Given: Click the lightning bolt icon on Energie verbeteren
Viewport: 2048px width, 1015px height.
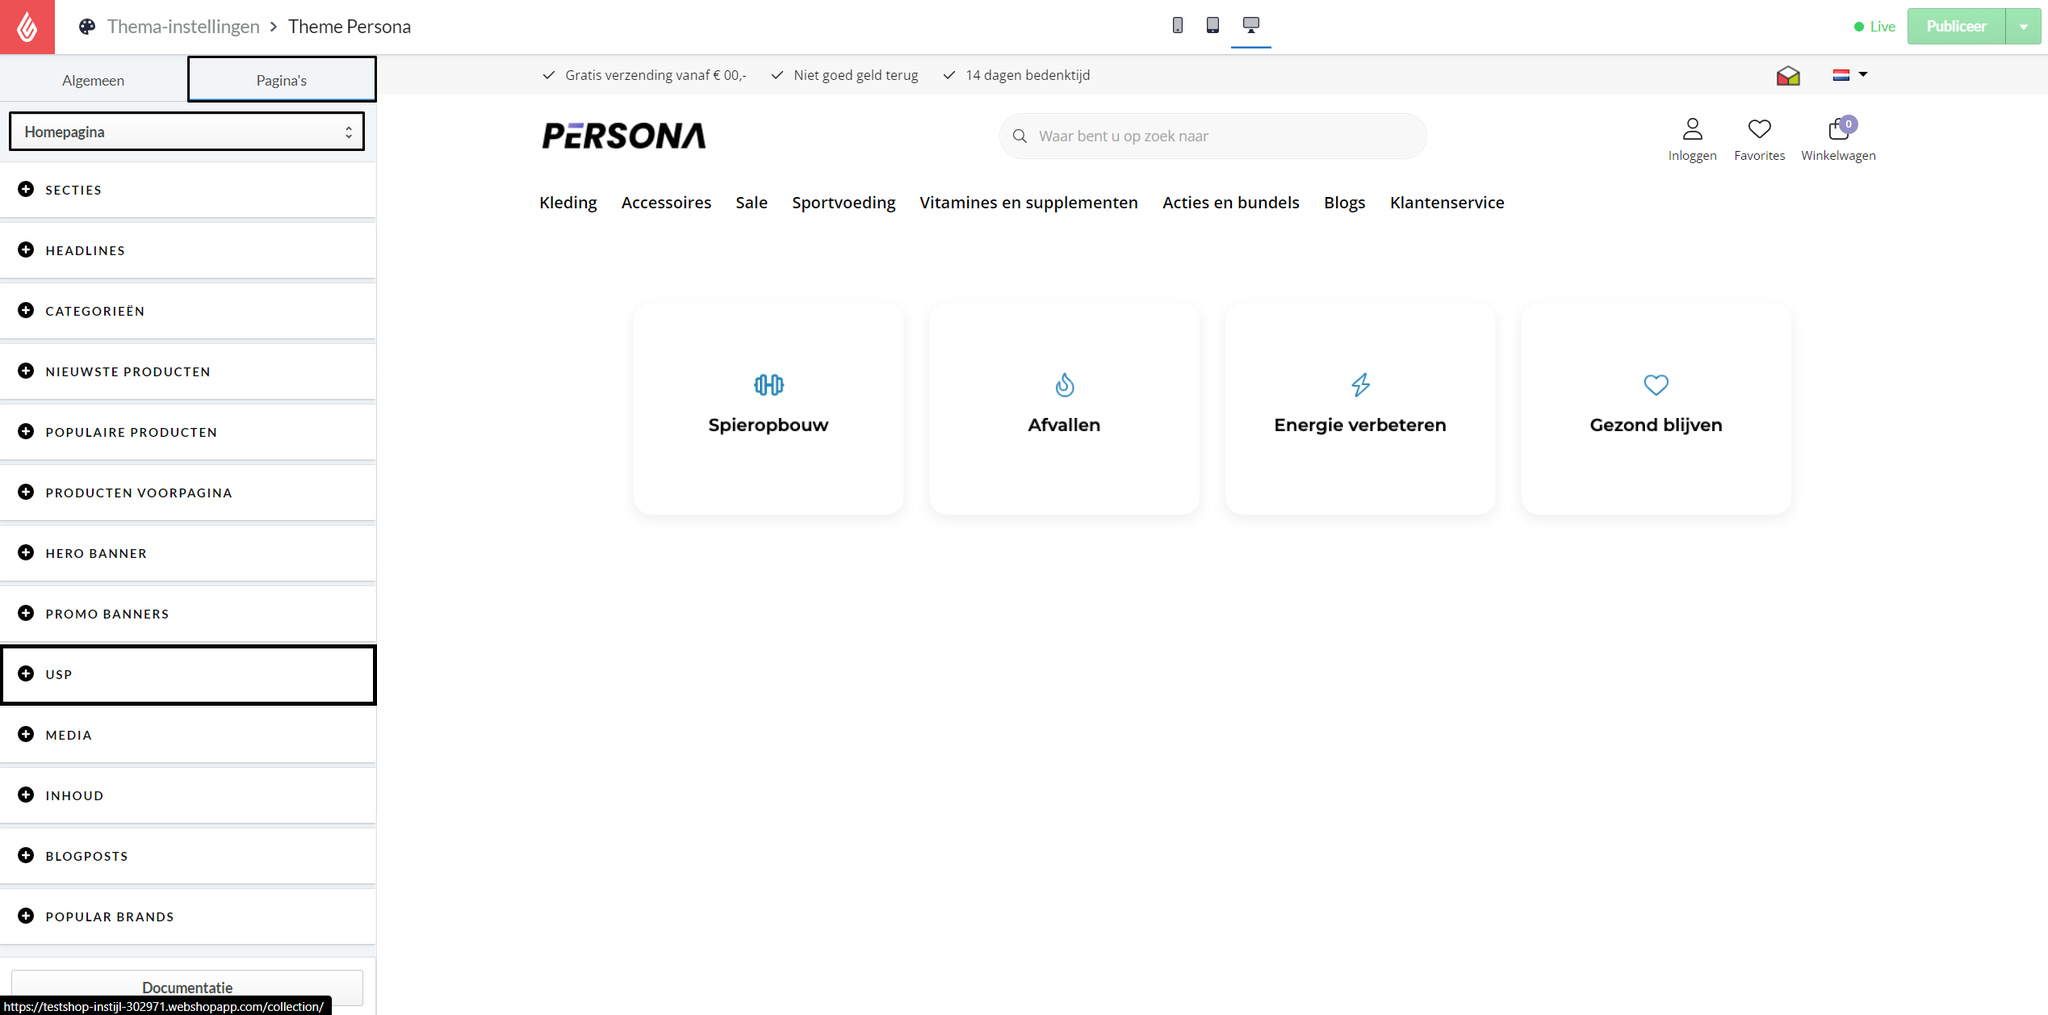Looking at the screenshot, I should click(1360, 385).
